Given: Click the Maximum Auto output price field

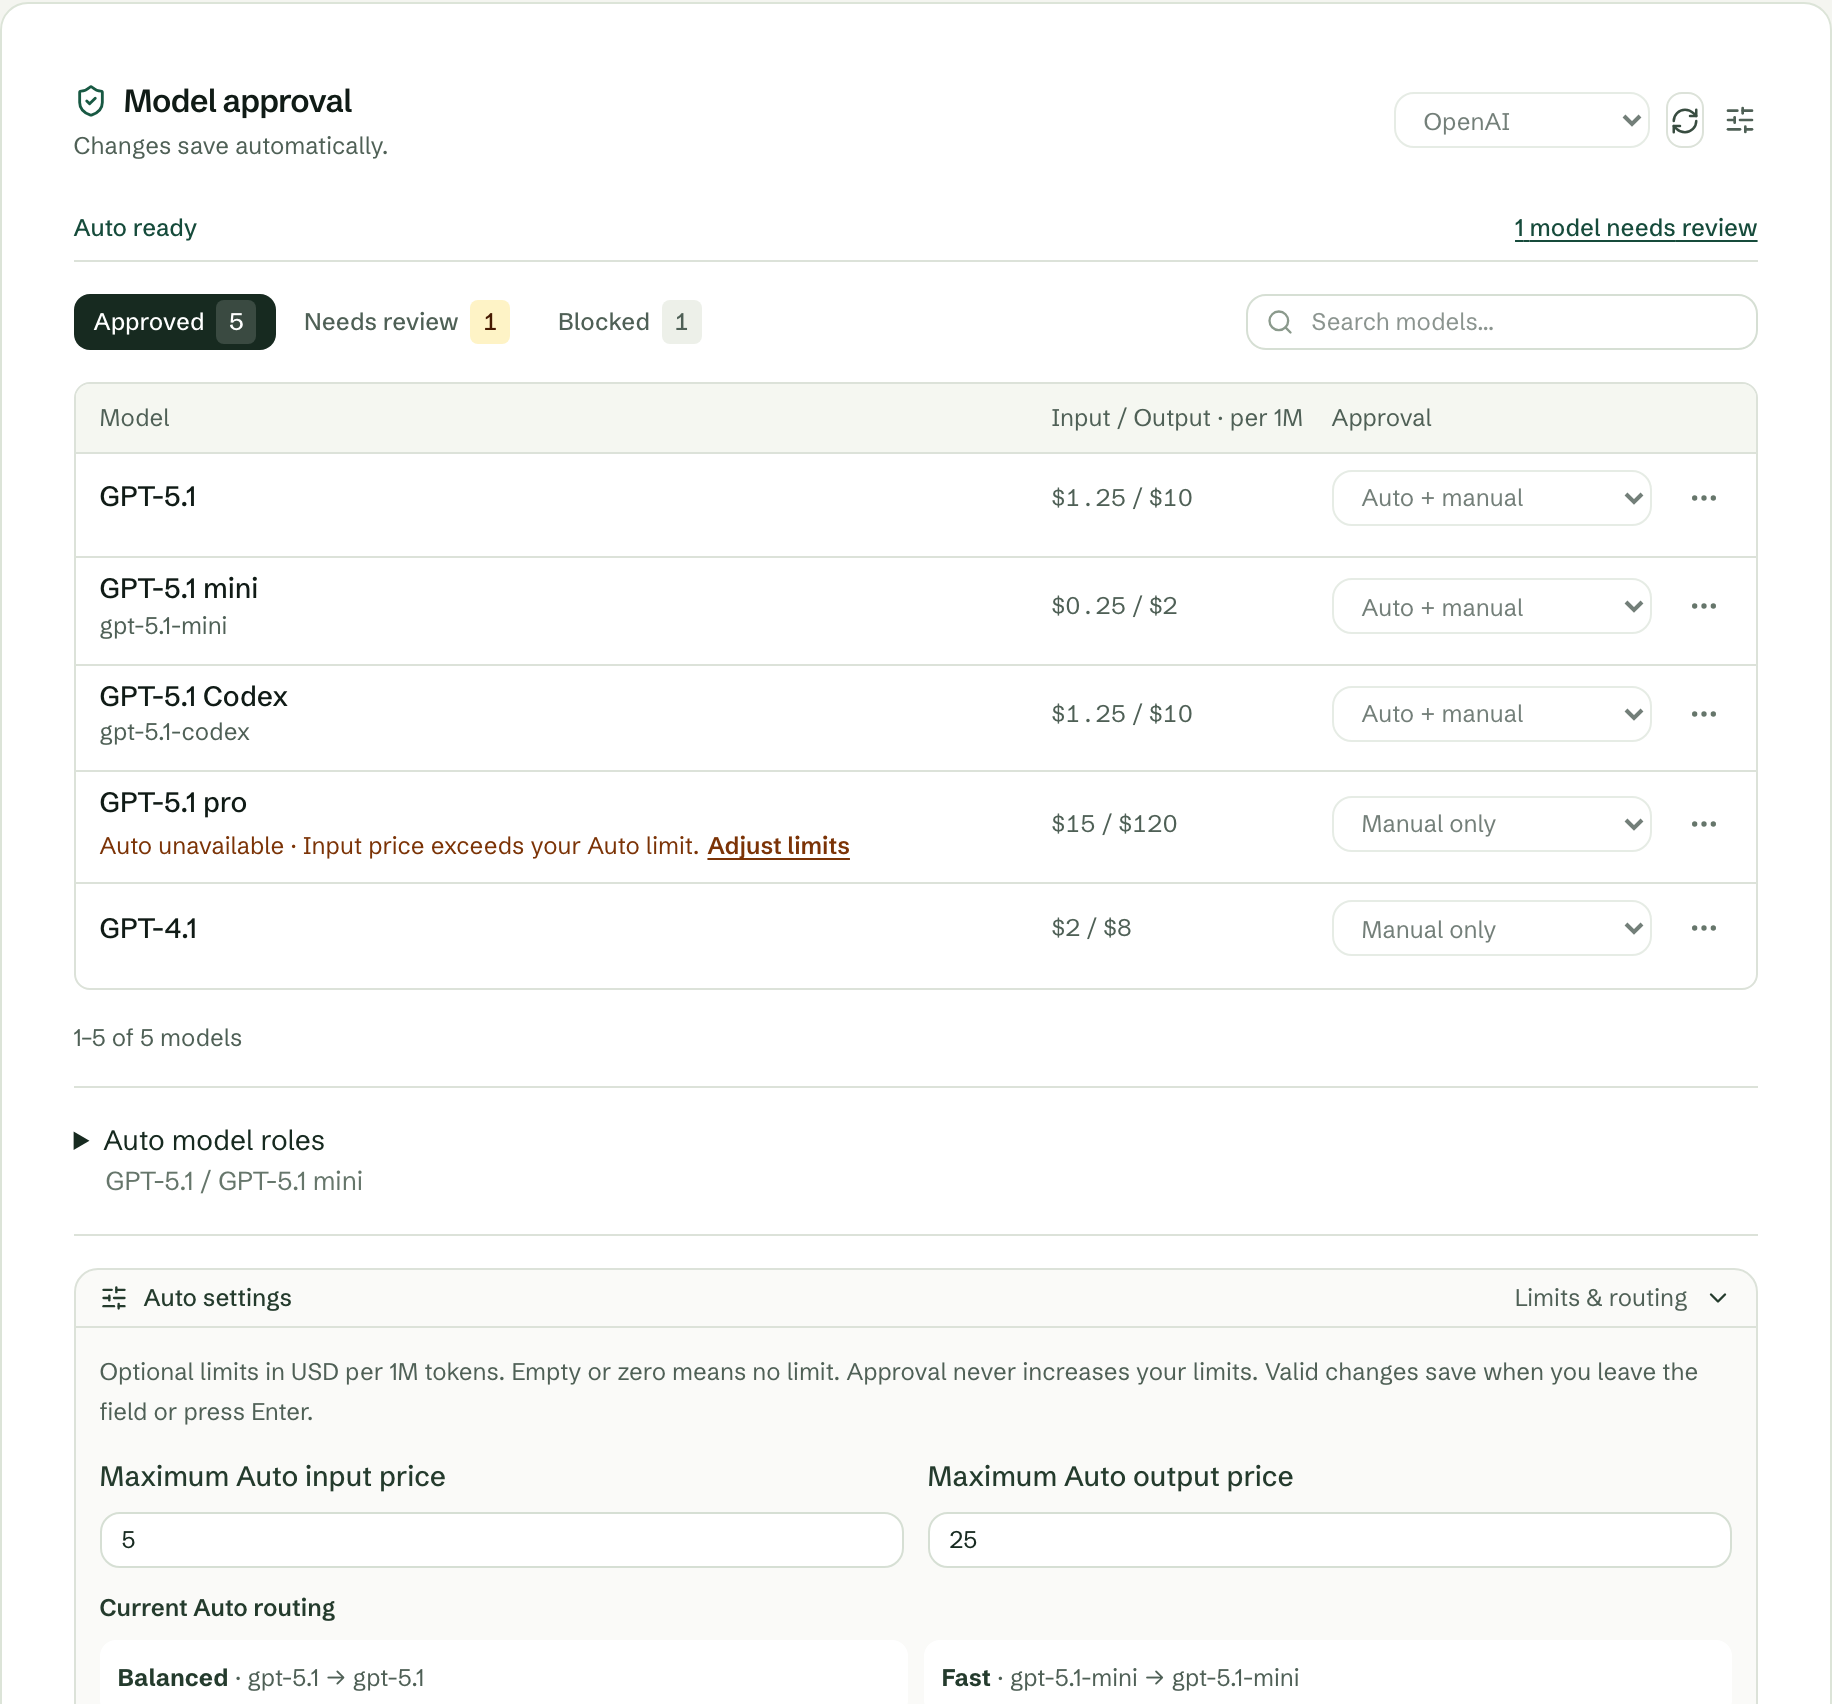Looking at the screenshot, I should (x=1329, y=1540).
